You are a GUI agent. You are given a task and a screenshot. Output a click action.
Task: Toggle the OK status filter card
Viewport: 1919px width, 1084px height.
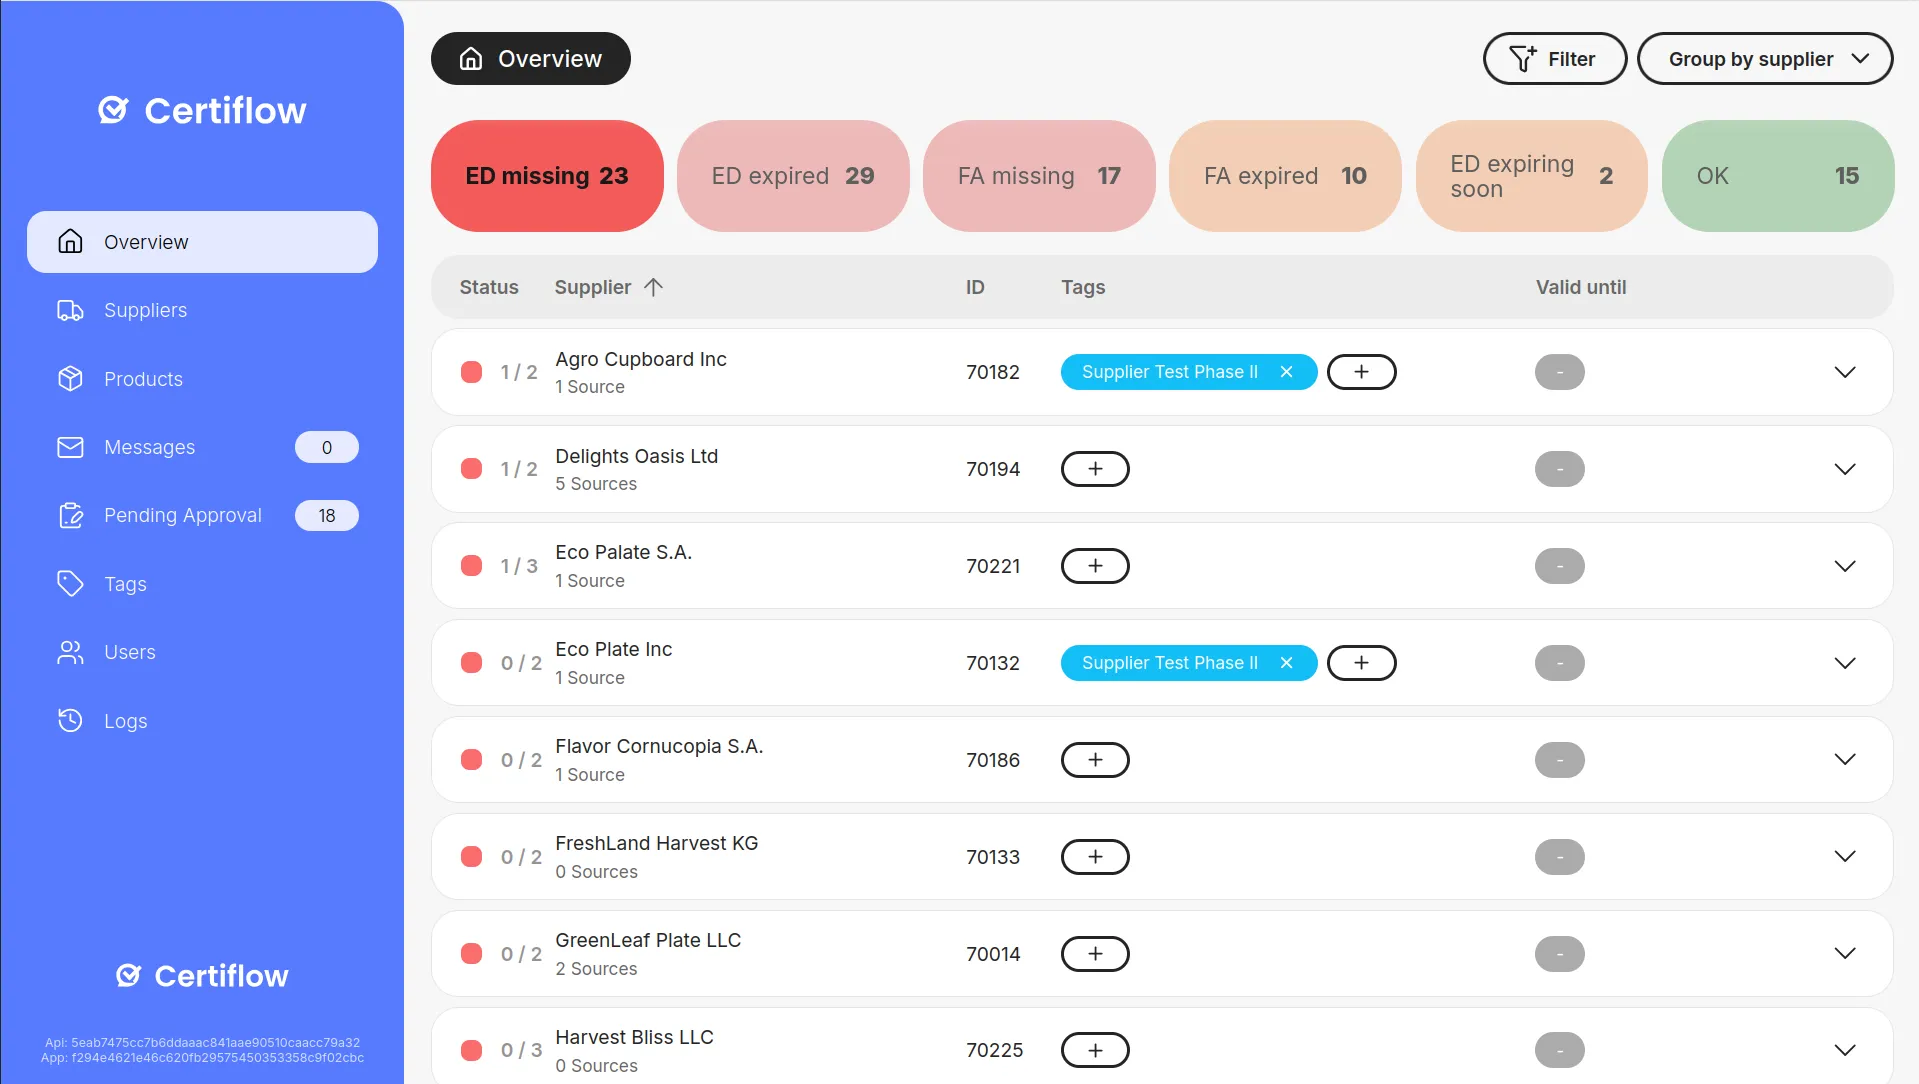pyautogui.click(x=1777, y=176)
